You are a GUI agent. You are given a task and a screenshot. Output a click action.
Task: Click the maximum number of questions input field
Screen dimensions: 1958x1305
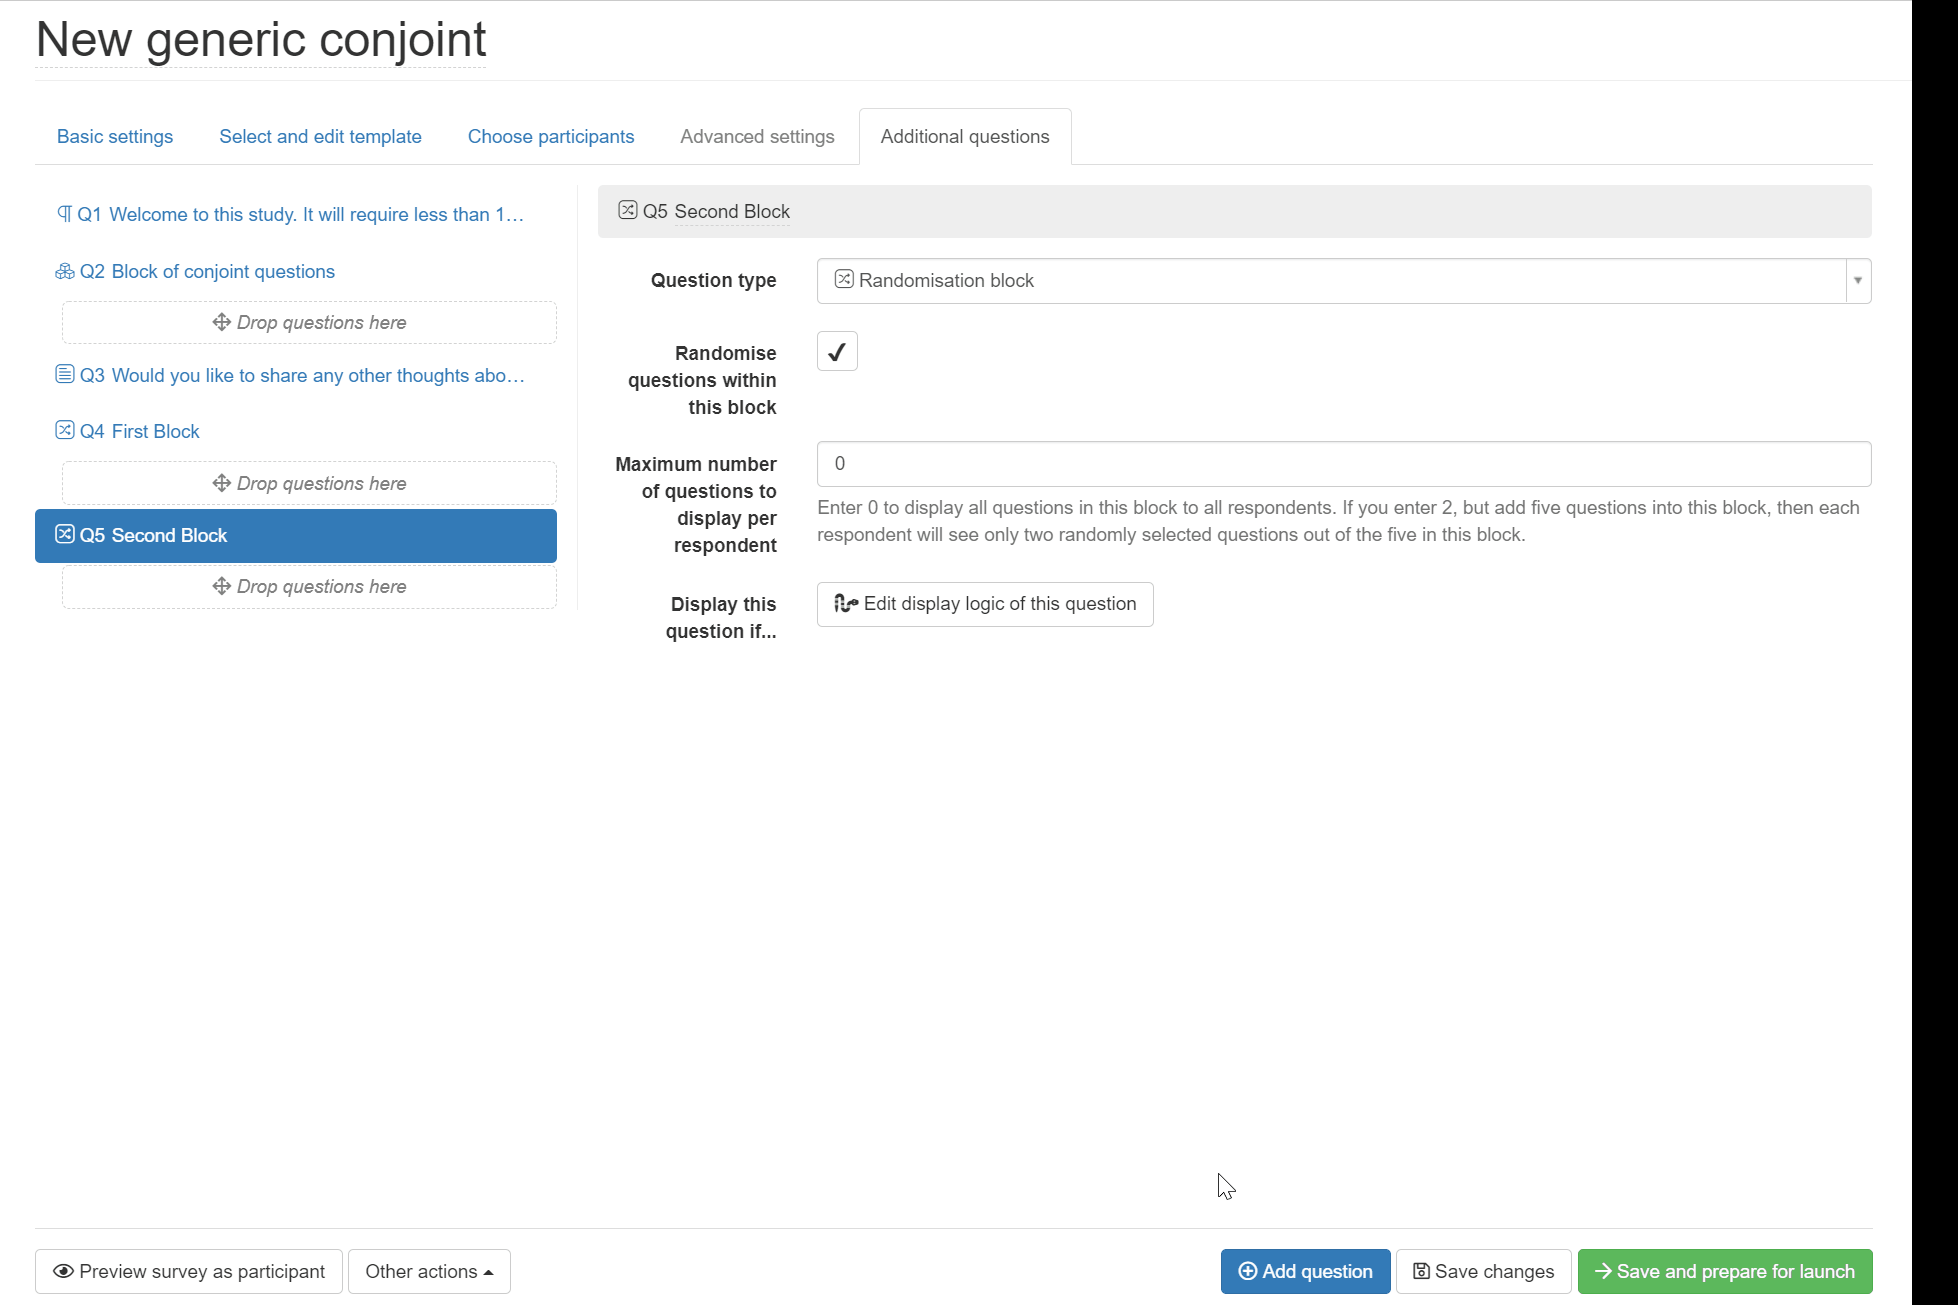pos(1344,464)
